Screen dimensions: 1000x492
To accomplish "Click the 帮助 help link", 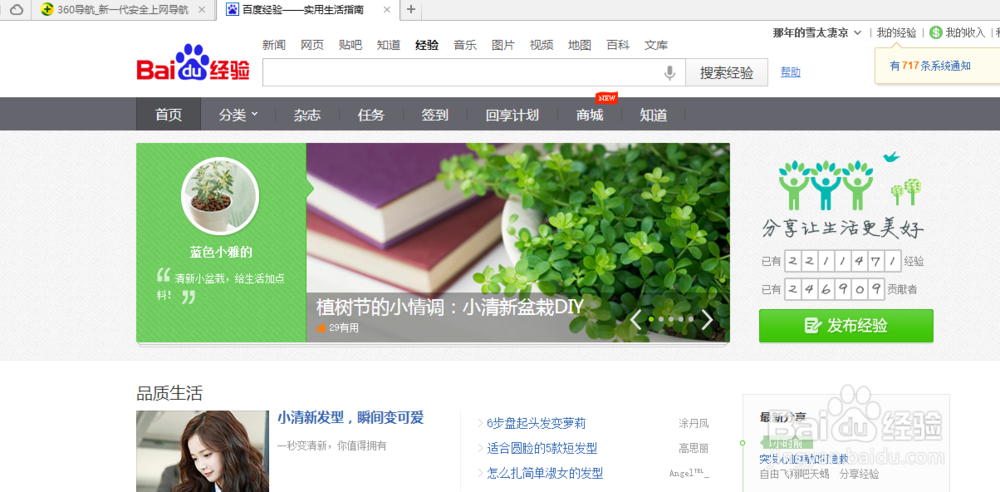I will [x=791, y=72].
